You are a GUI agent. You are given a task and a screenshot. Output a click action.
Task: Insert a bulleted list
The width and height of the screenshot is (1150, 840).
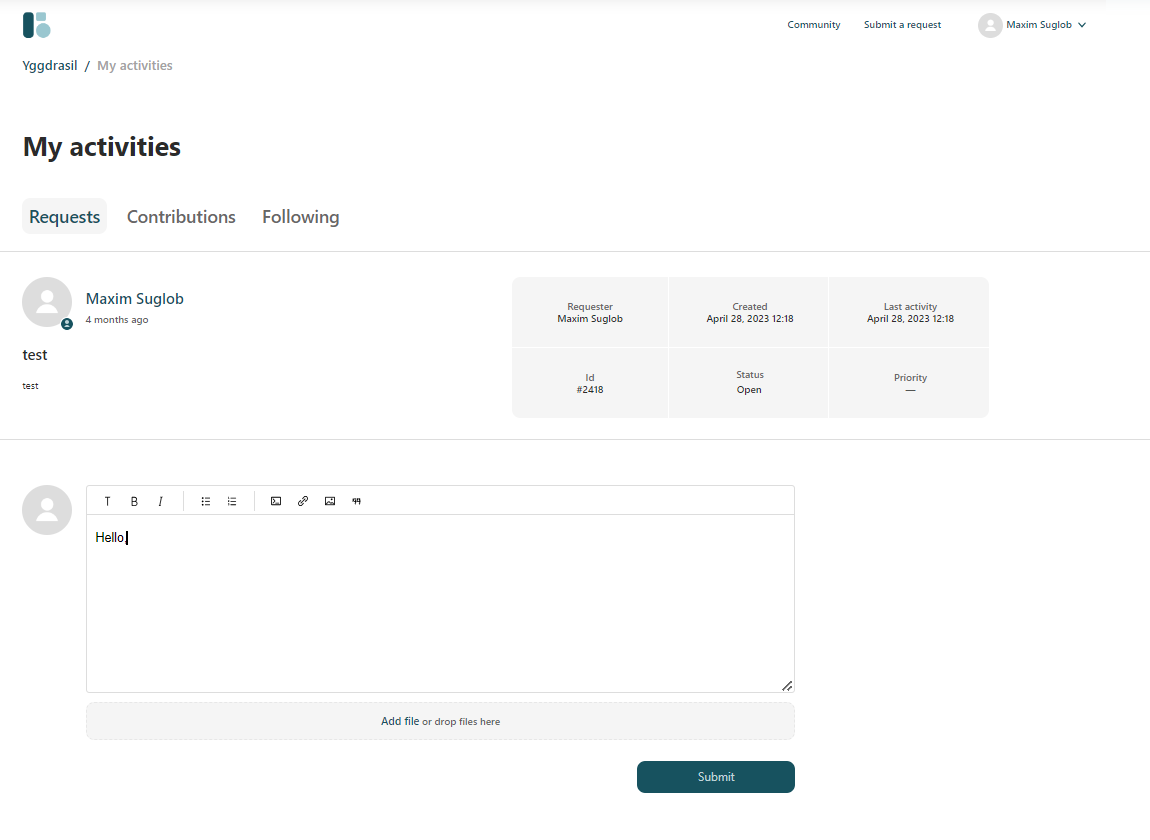(x=206, y=501)
